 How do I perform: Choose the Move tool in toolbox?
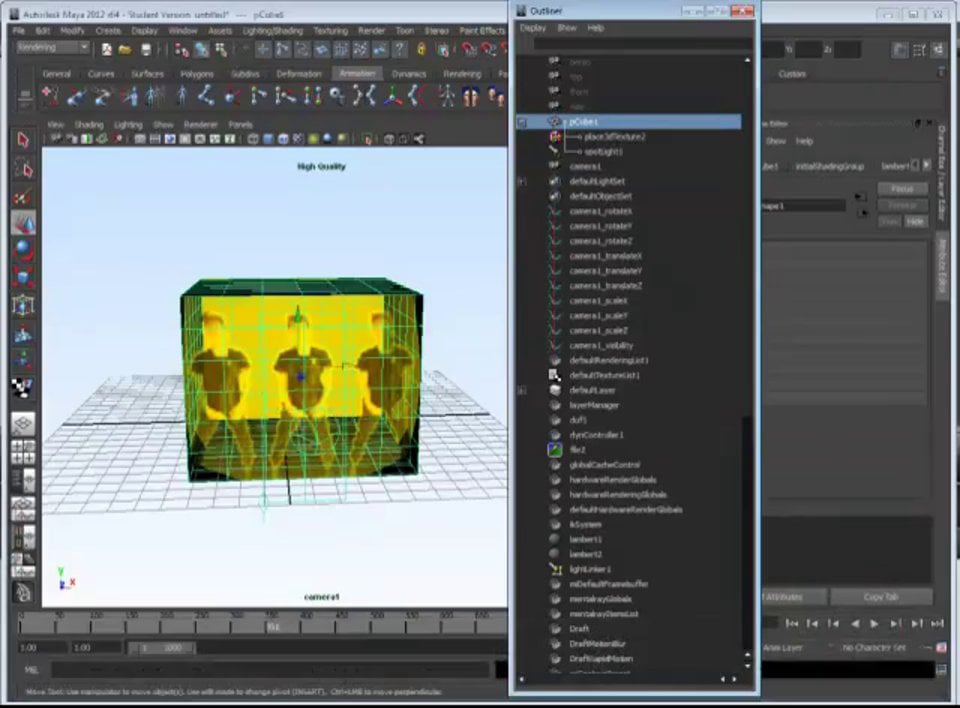[23, 223]
